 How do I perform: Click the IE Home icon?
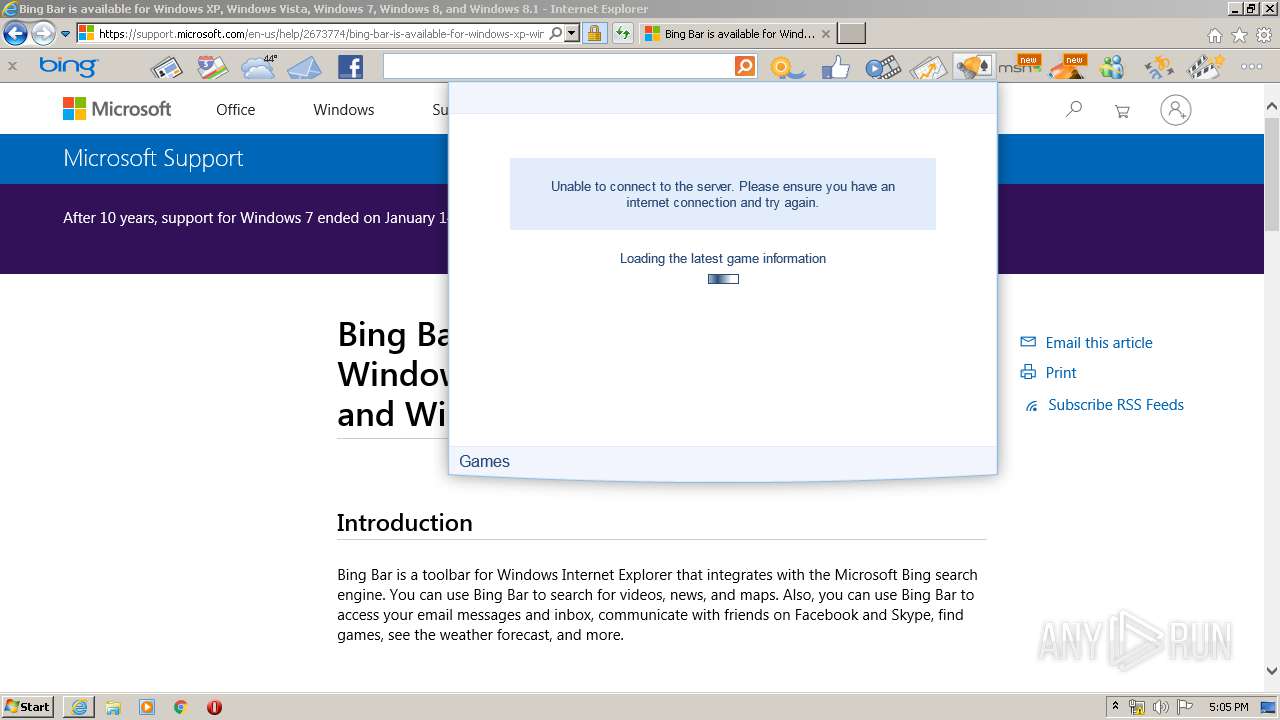click(1214, 35)
